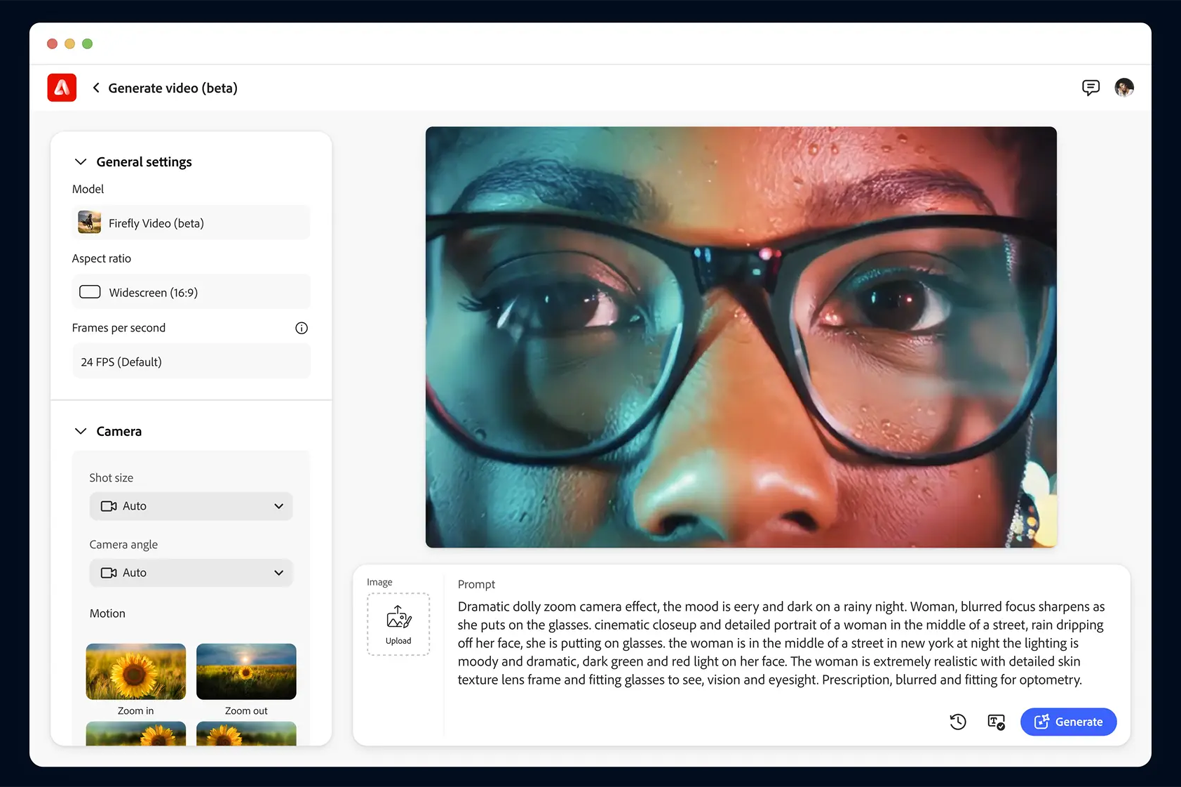Open the Widescreen (16:9) aspect ratio selector
Image resolution: width=1181 pixels, height=787 pixels.
[191, 291]
